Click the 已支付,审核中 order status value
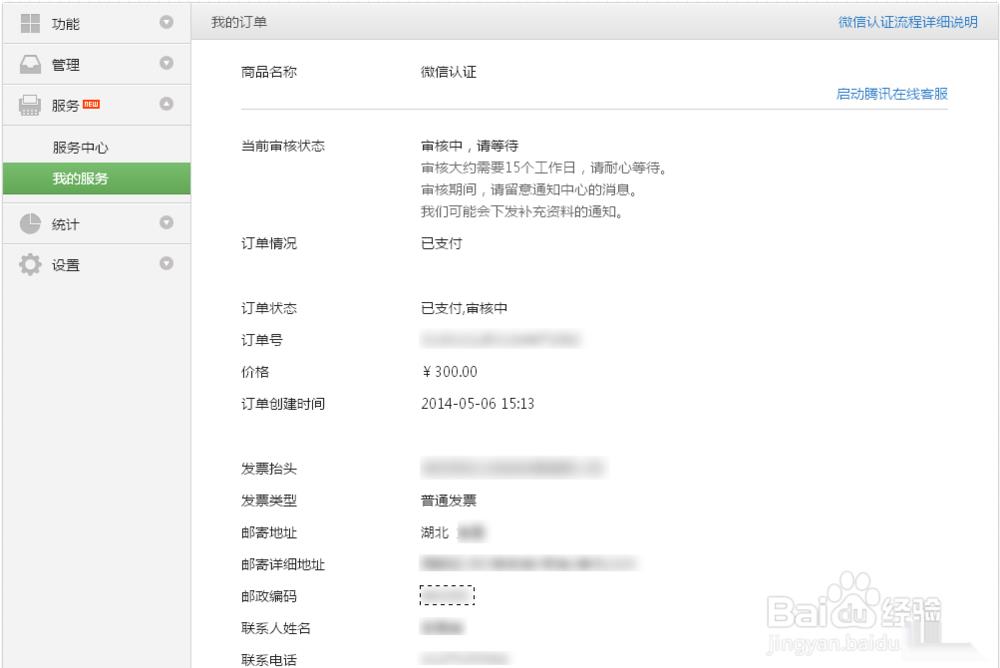The image size is (1000, 668). 464,308
